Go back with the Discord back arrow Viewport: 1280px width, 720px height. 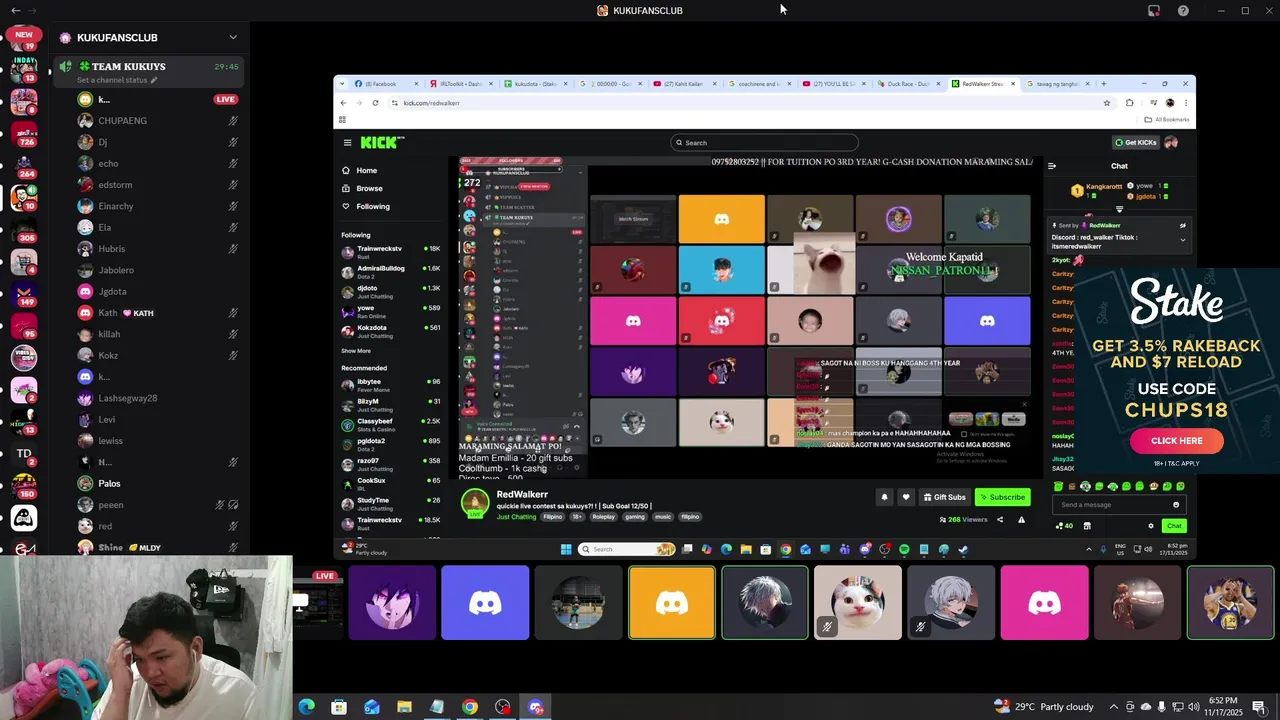click(15, 10)
